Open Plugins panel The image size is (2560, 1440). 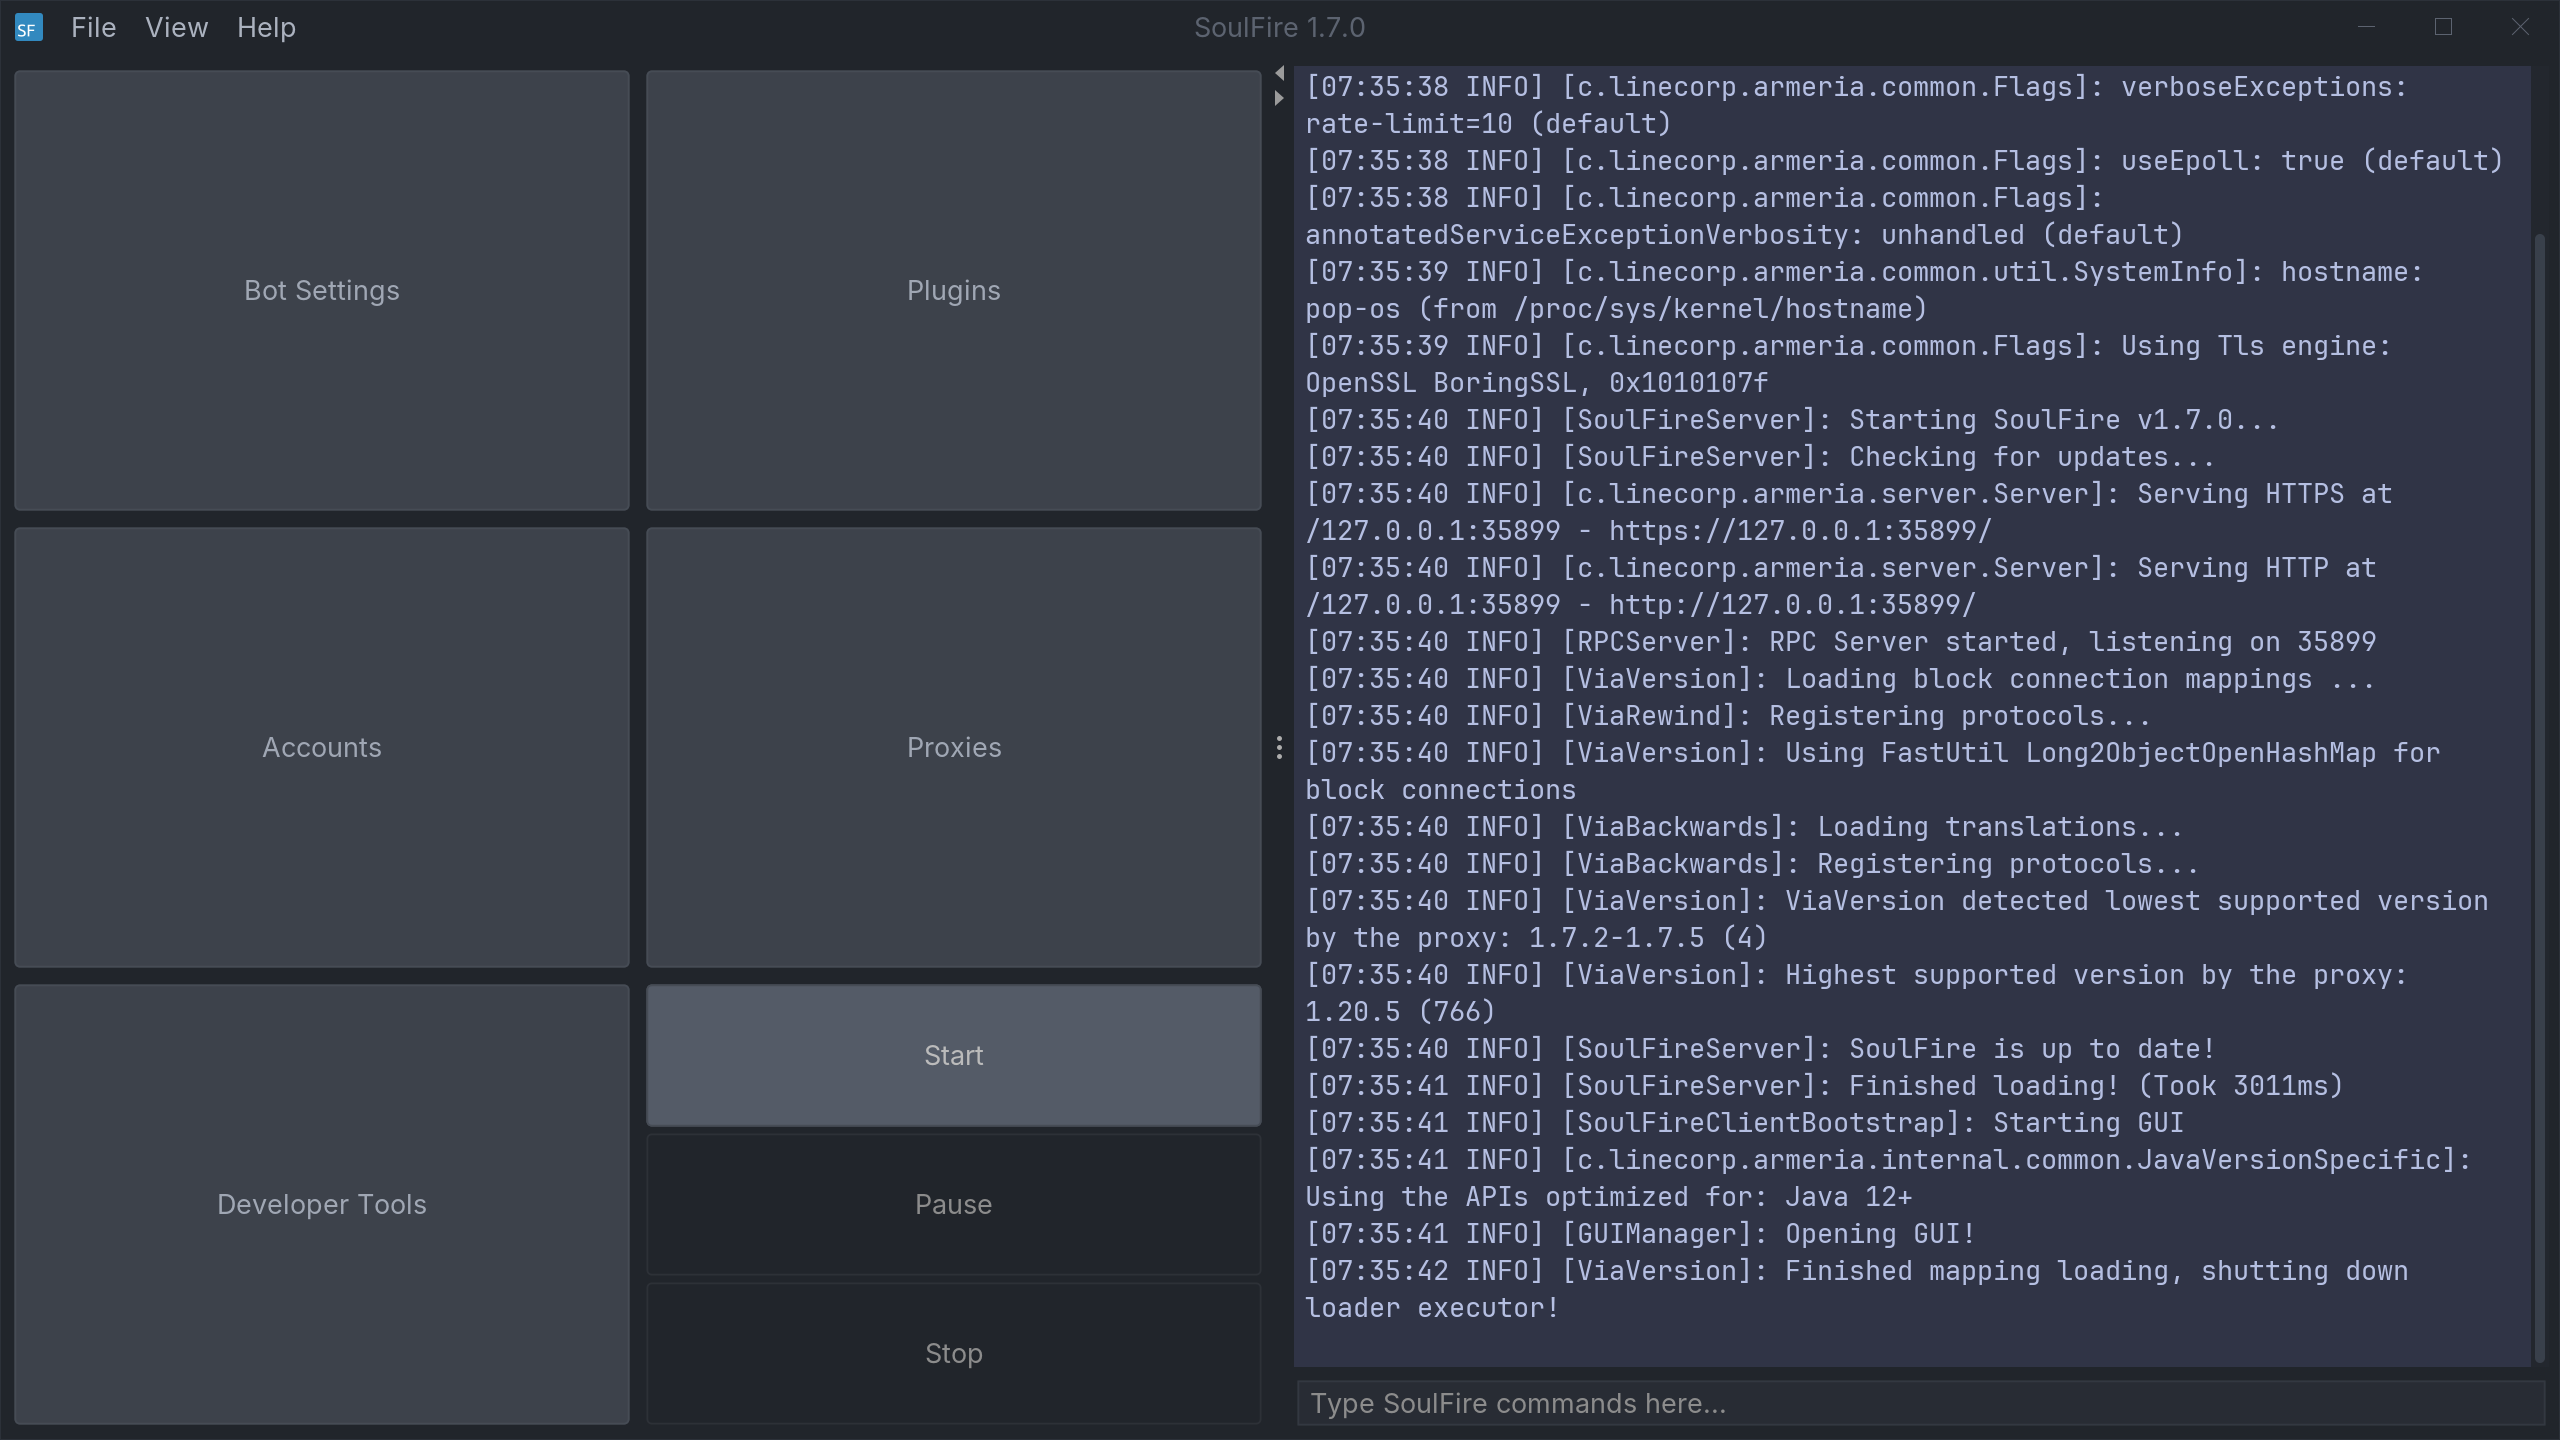(x=953, y=290)
